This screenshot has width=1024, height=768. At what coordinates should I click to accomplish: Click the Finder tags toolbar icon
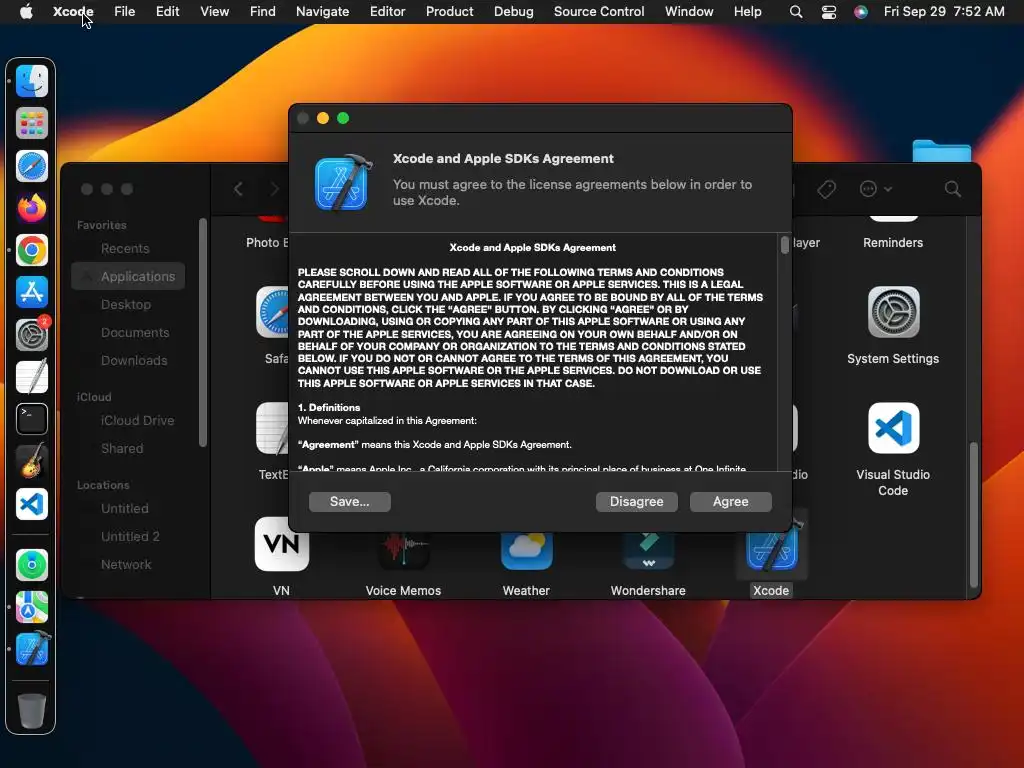coord(826,189)
